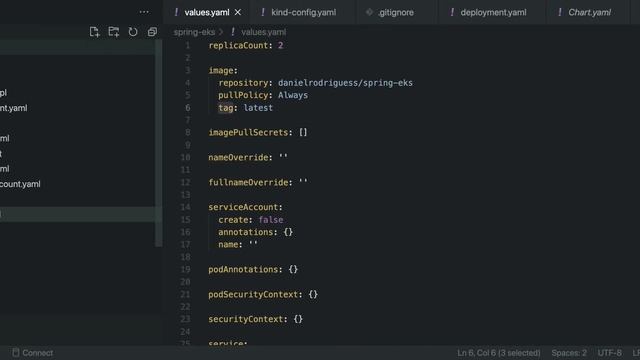Click the false value of create
Viewport: 640px width, 360px height.
(271, 220)
